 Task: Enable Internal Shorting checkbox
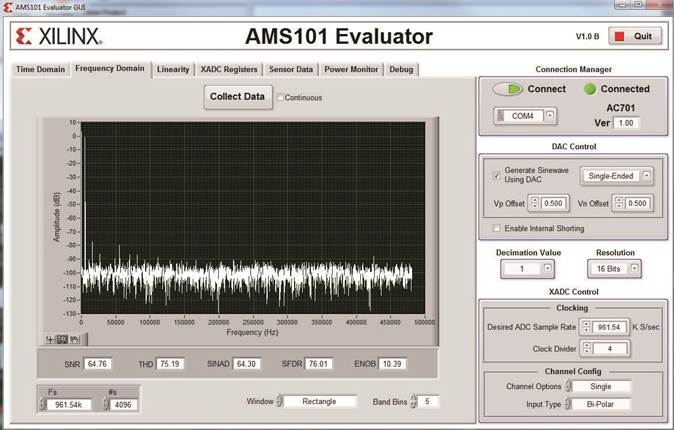coord(496,228)
